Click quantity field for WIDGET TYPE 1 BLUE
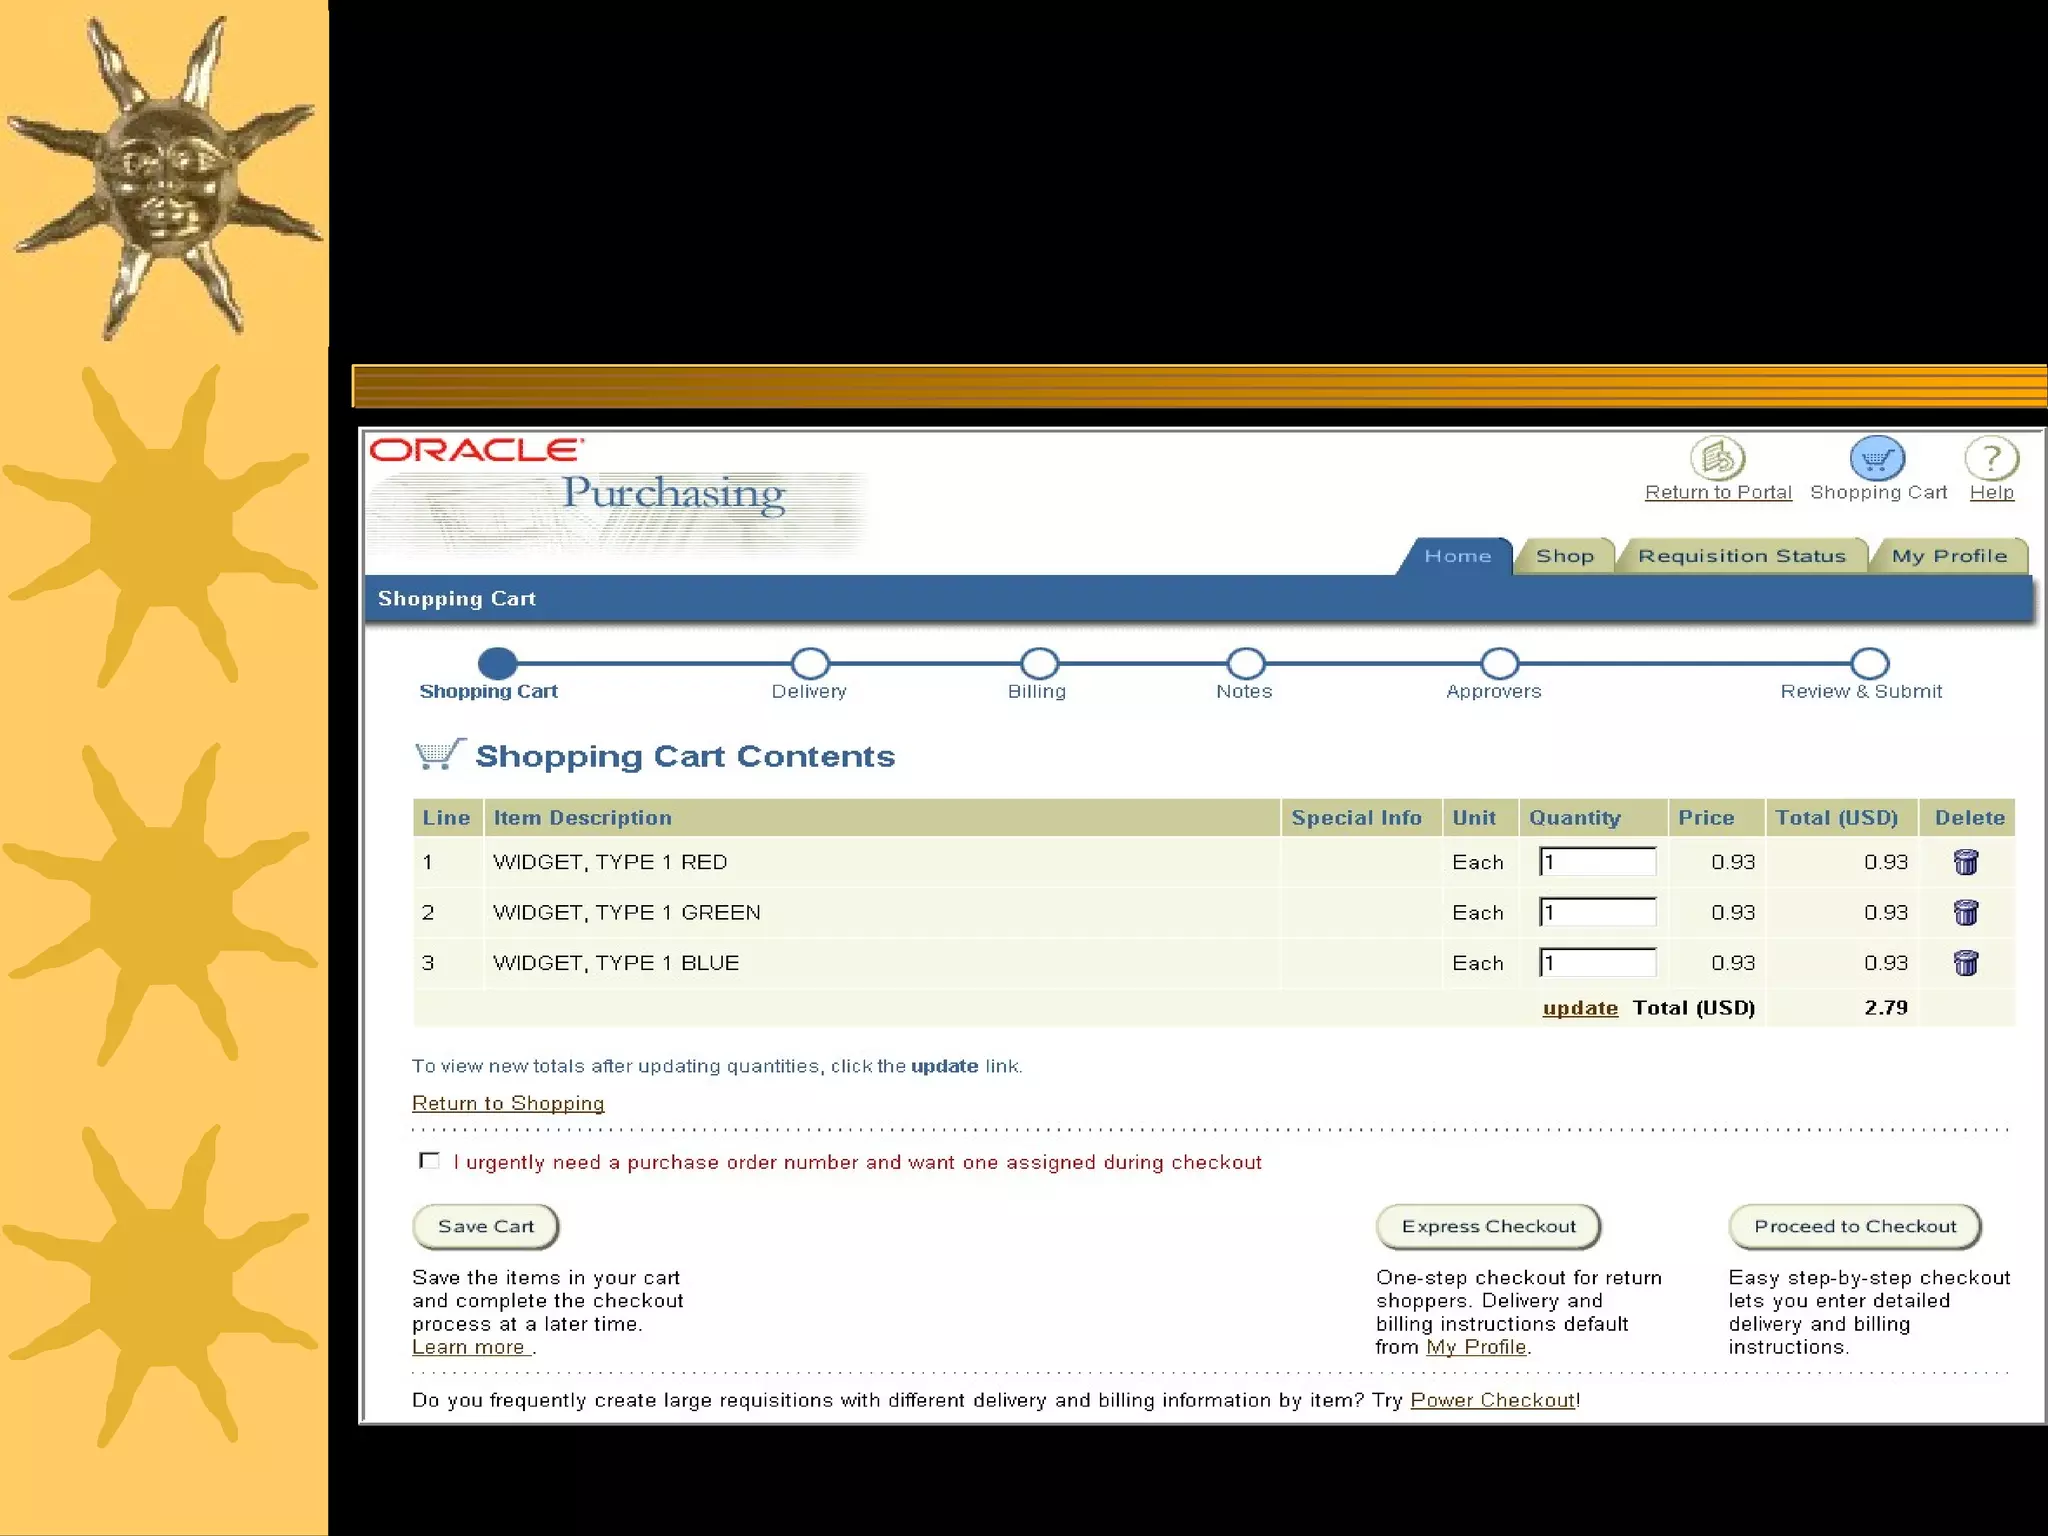 click(1597, 962)
